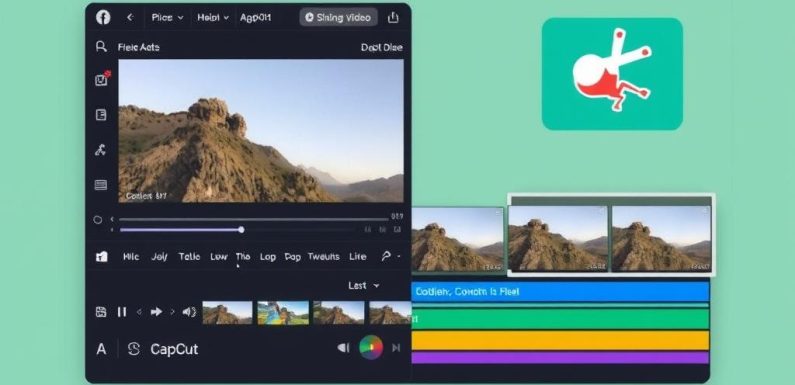Viewport: 795px width, 385px height.
Task: Click the purple playback slider handle
Action: tap(241, 230)
